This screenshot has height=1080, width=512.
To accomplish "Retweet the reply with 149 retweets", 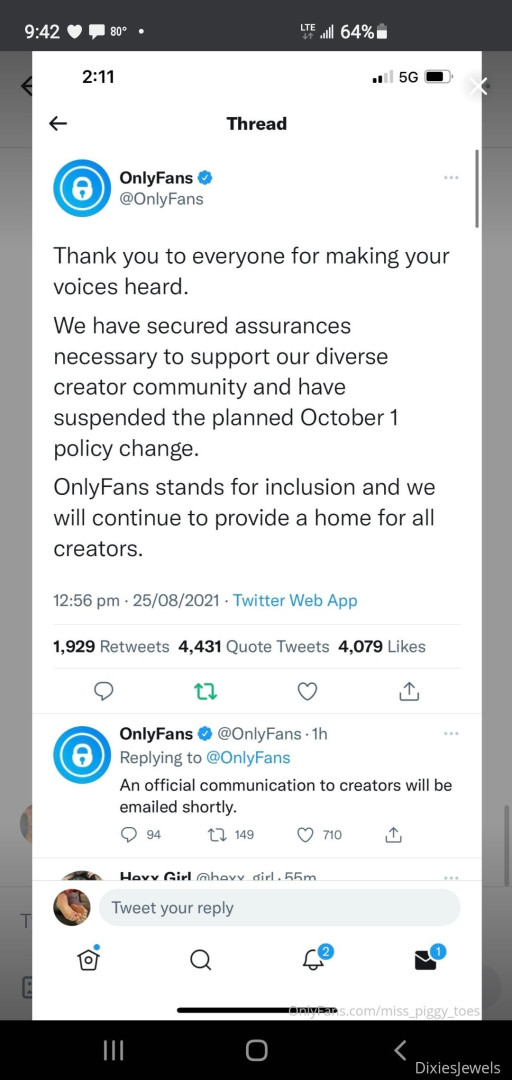I will click(231, 835).
